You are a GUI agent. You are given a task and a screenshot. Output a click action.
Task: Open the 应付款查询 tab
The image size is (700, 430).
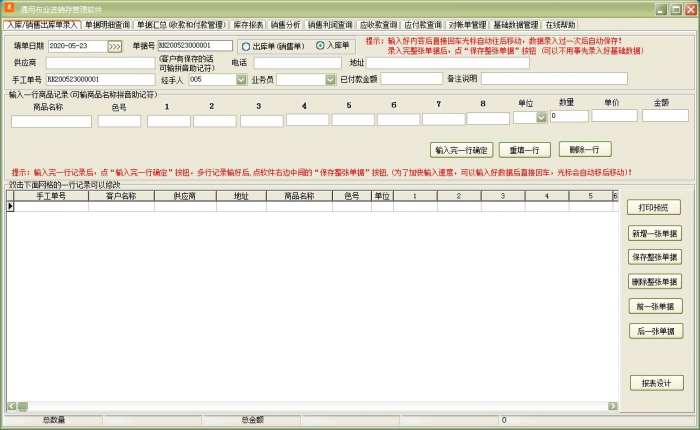tap(423, 25)
